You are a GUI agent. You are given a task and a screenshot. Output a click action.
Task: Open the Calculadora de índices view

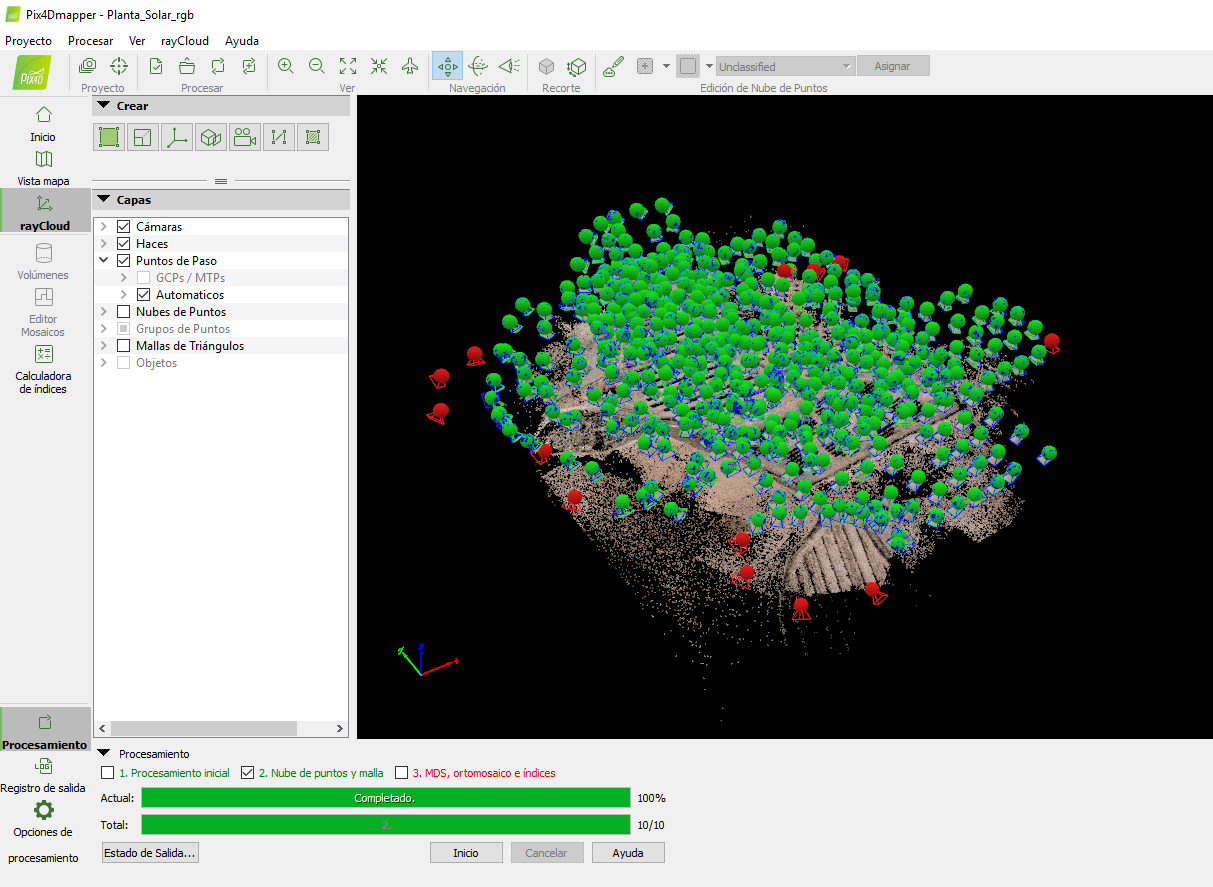click(43, 369)
